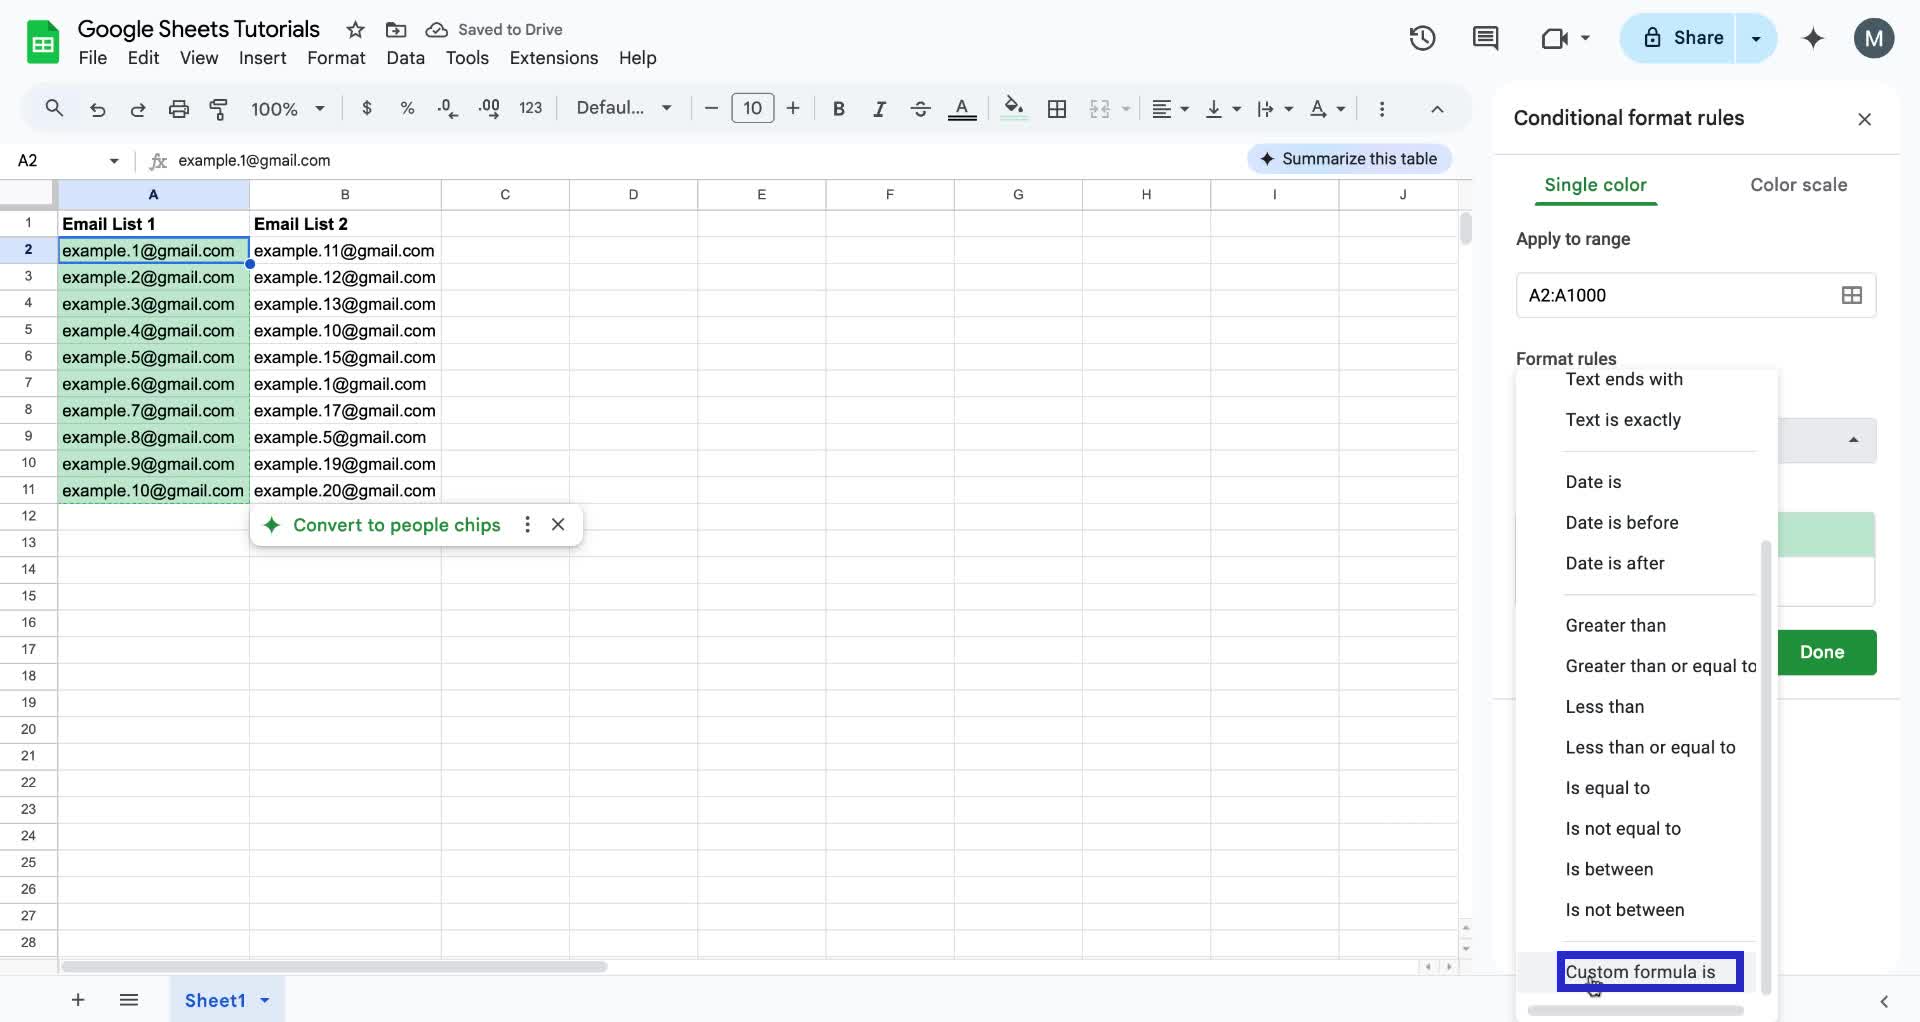
Task: Open the borders menu
Action: (1056, 108)
